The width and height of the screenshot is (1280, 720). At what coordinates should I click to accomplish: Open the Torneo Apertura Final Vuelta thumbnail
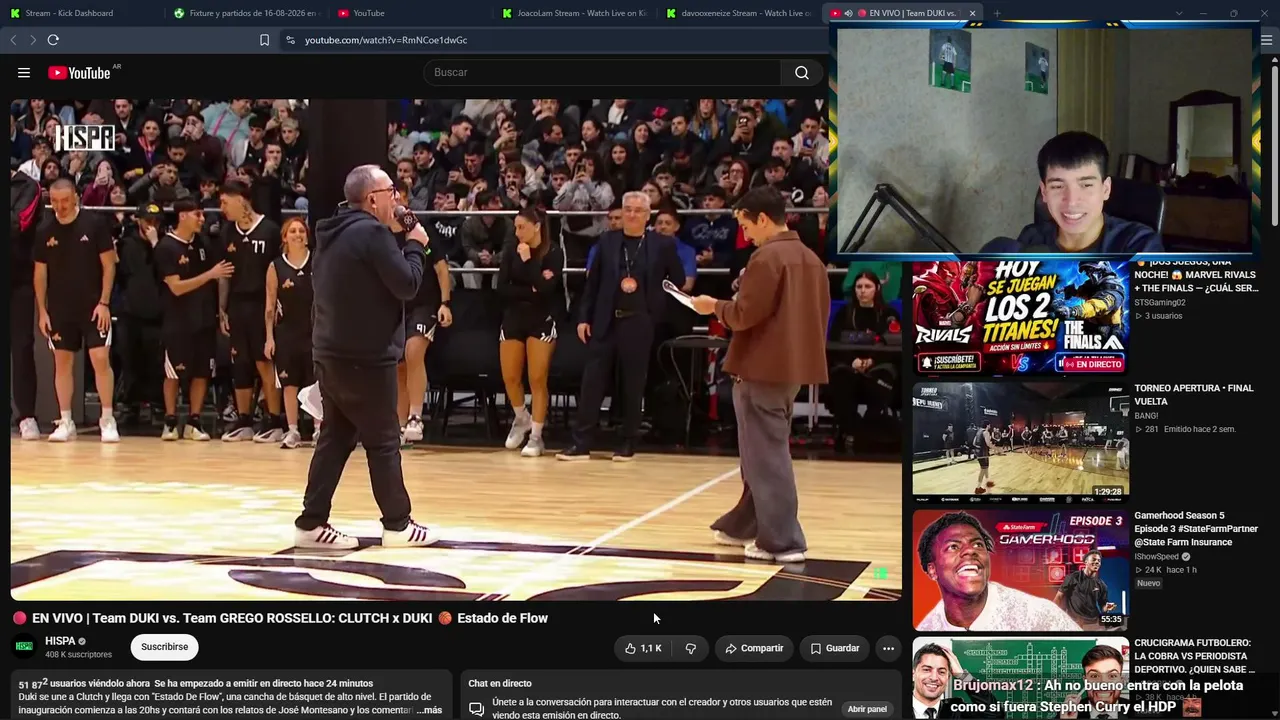(x=1020, y=440)
